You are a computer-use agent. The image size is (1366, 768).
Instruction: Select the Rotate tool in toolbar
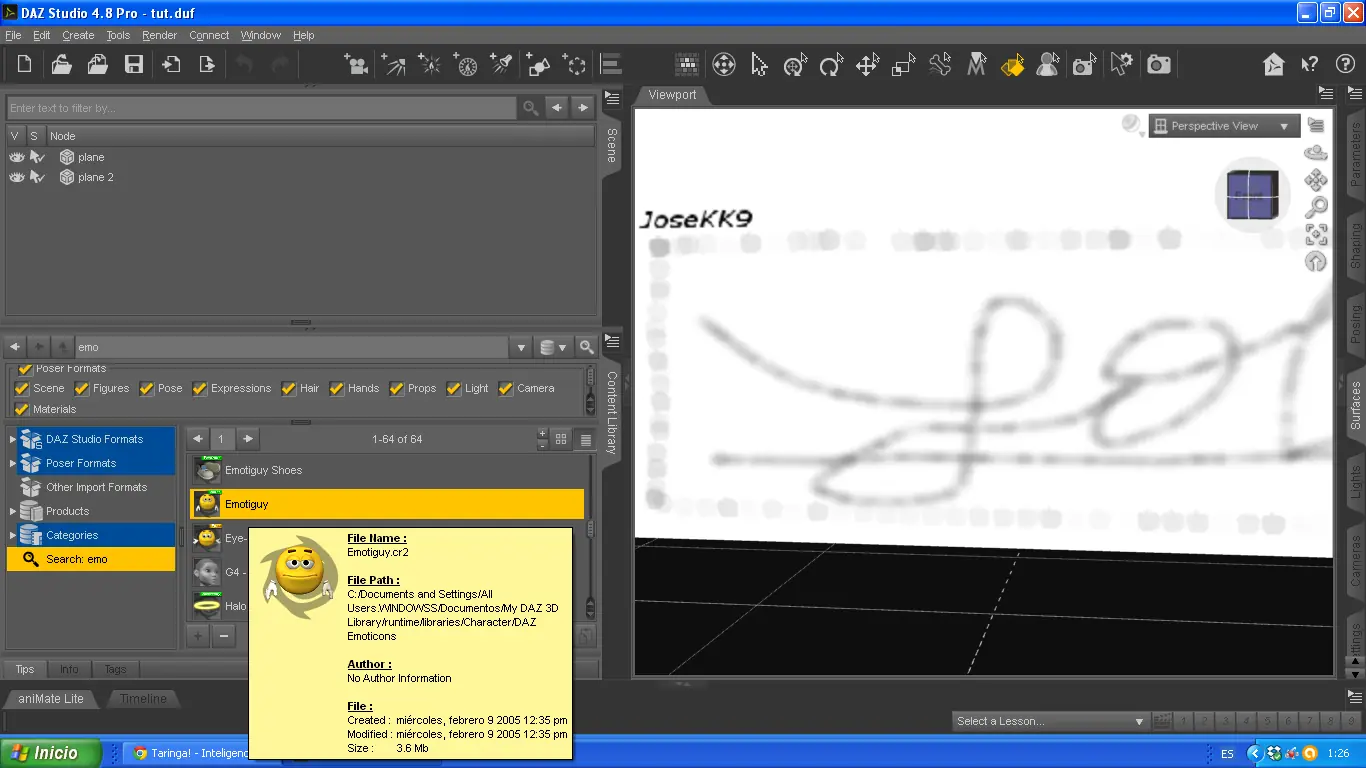coord(830,65)
